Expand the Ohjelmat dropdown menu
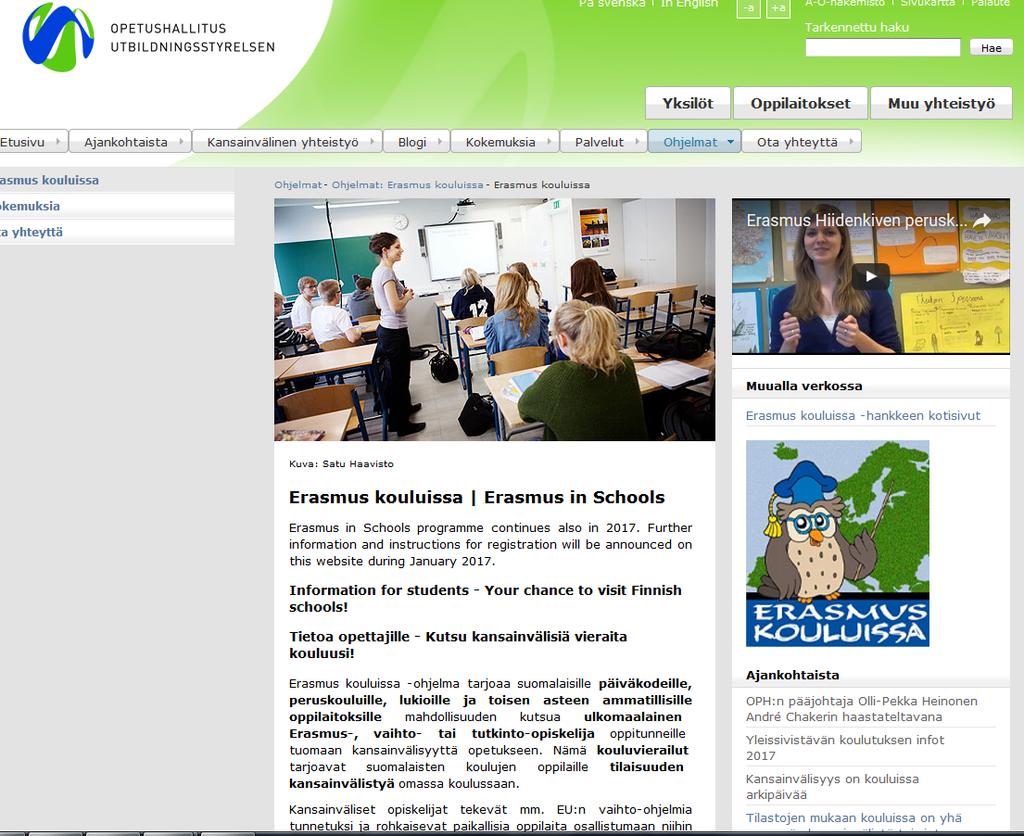Image resolution: width=1024 pixels, height=836 pixels. click(x=694, y=142)
